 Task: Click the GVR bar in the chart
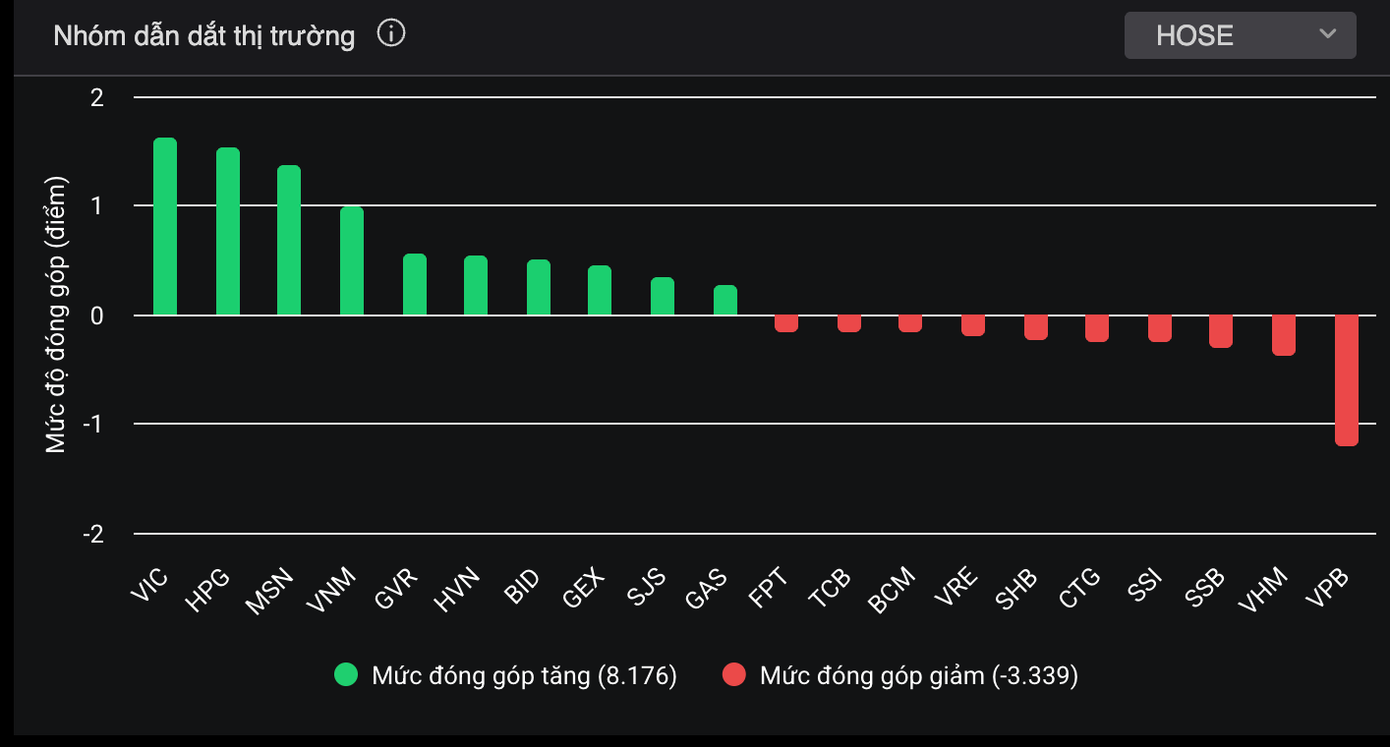point(415,285)
